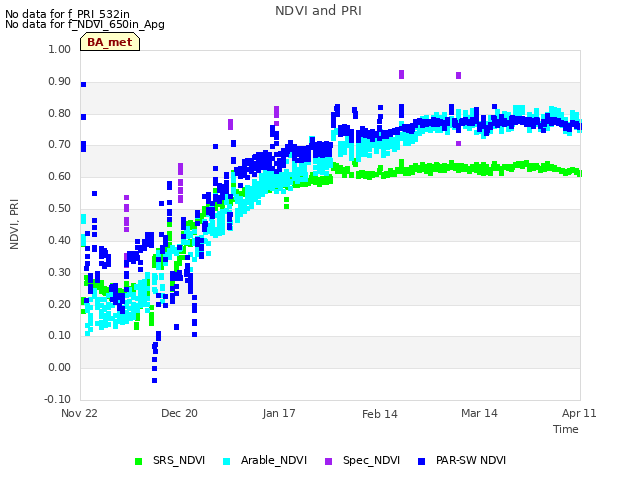This screenshot has height=480, width=640.
Task: Click the 1.00 y-axis tick label
Action: [x=60, y=49]
